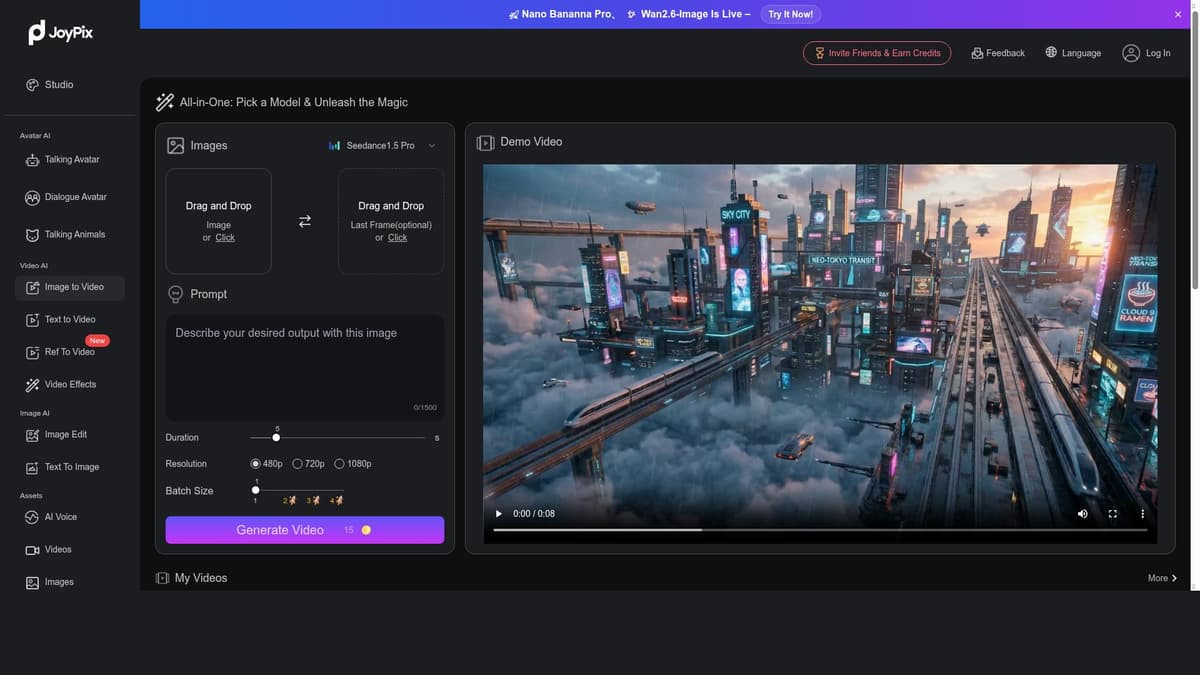Click the swap frames arrows icon
This screenshot has height=675, width=1200.
pos(305,221)
